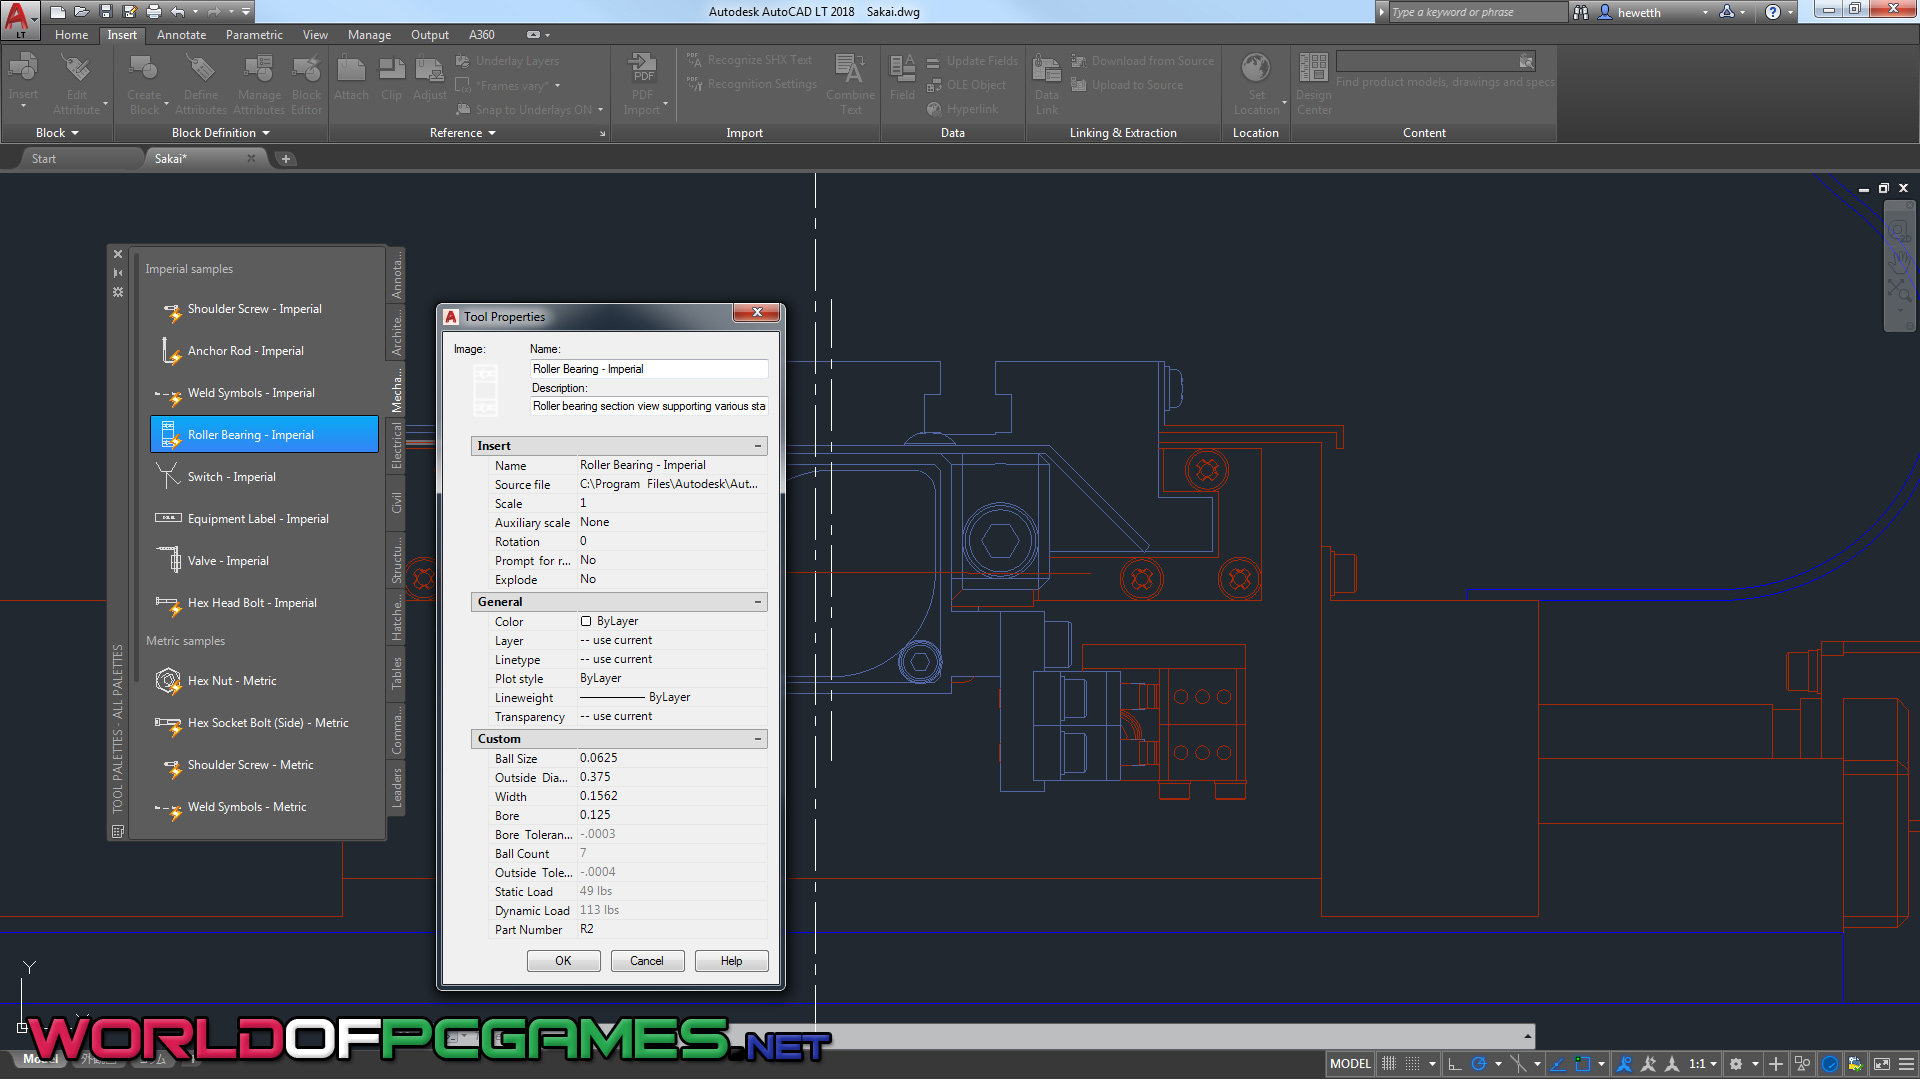Screen dimensions: 1920x1080
Task: Select Roller Bearing - Imperial palette tool
Action: point(264,435)
